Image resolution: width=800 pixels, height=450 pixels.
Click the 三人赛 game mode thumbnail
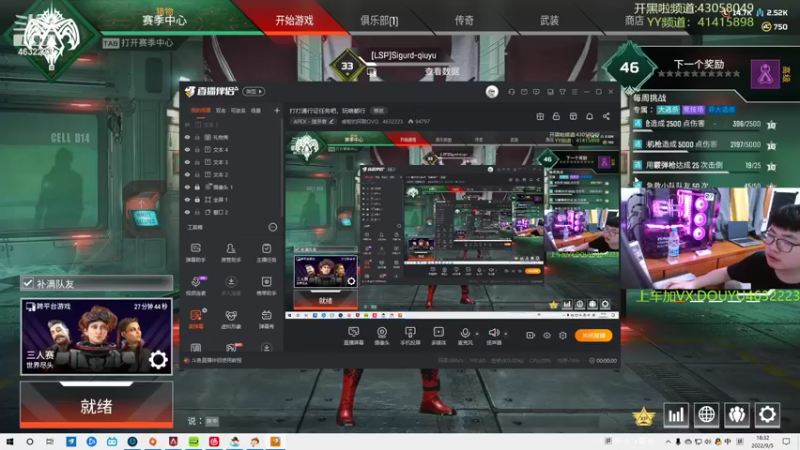coord(96,337)
